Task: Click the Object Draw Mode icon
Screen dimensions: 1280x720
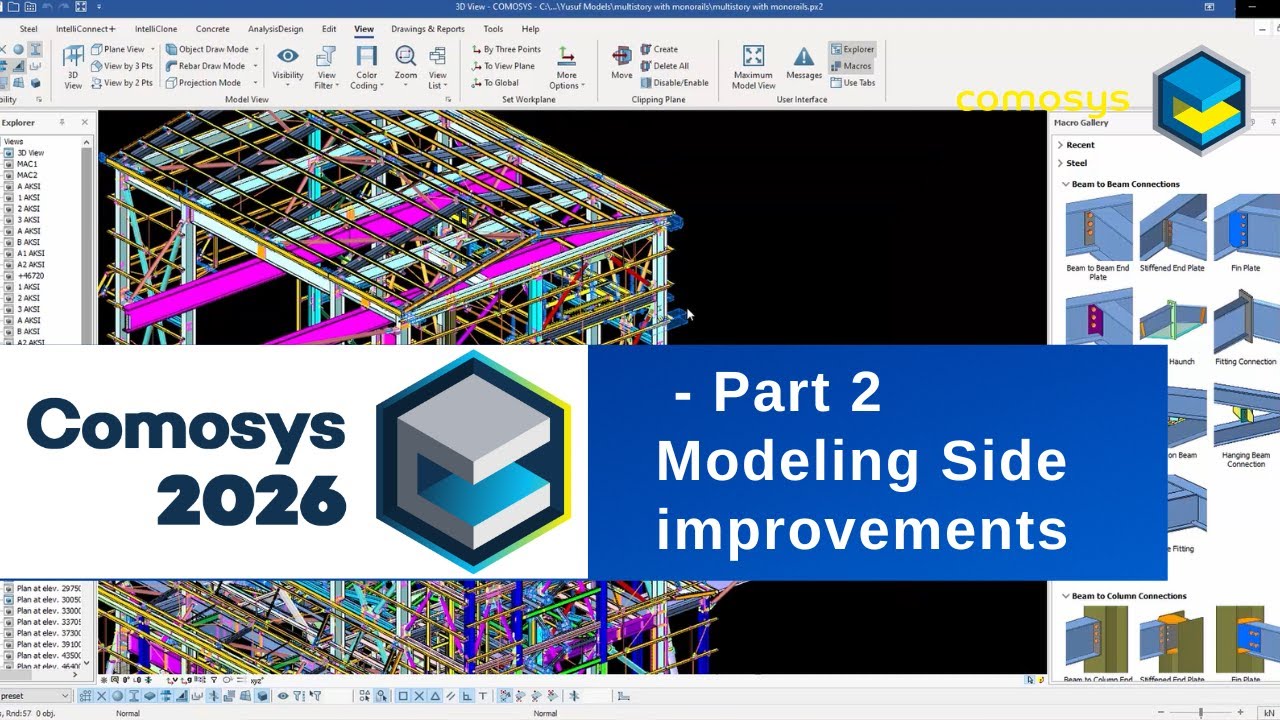Action: 171,49
